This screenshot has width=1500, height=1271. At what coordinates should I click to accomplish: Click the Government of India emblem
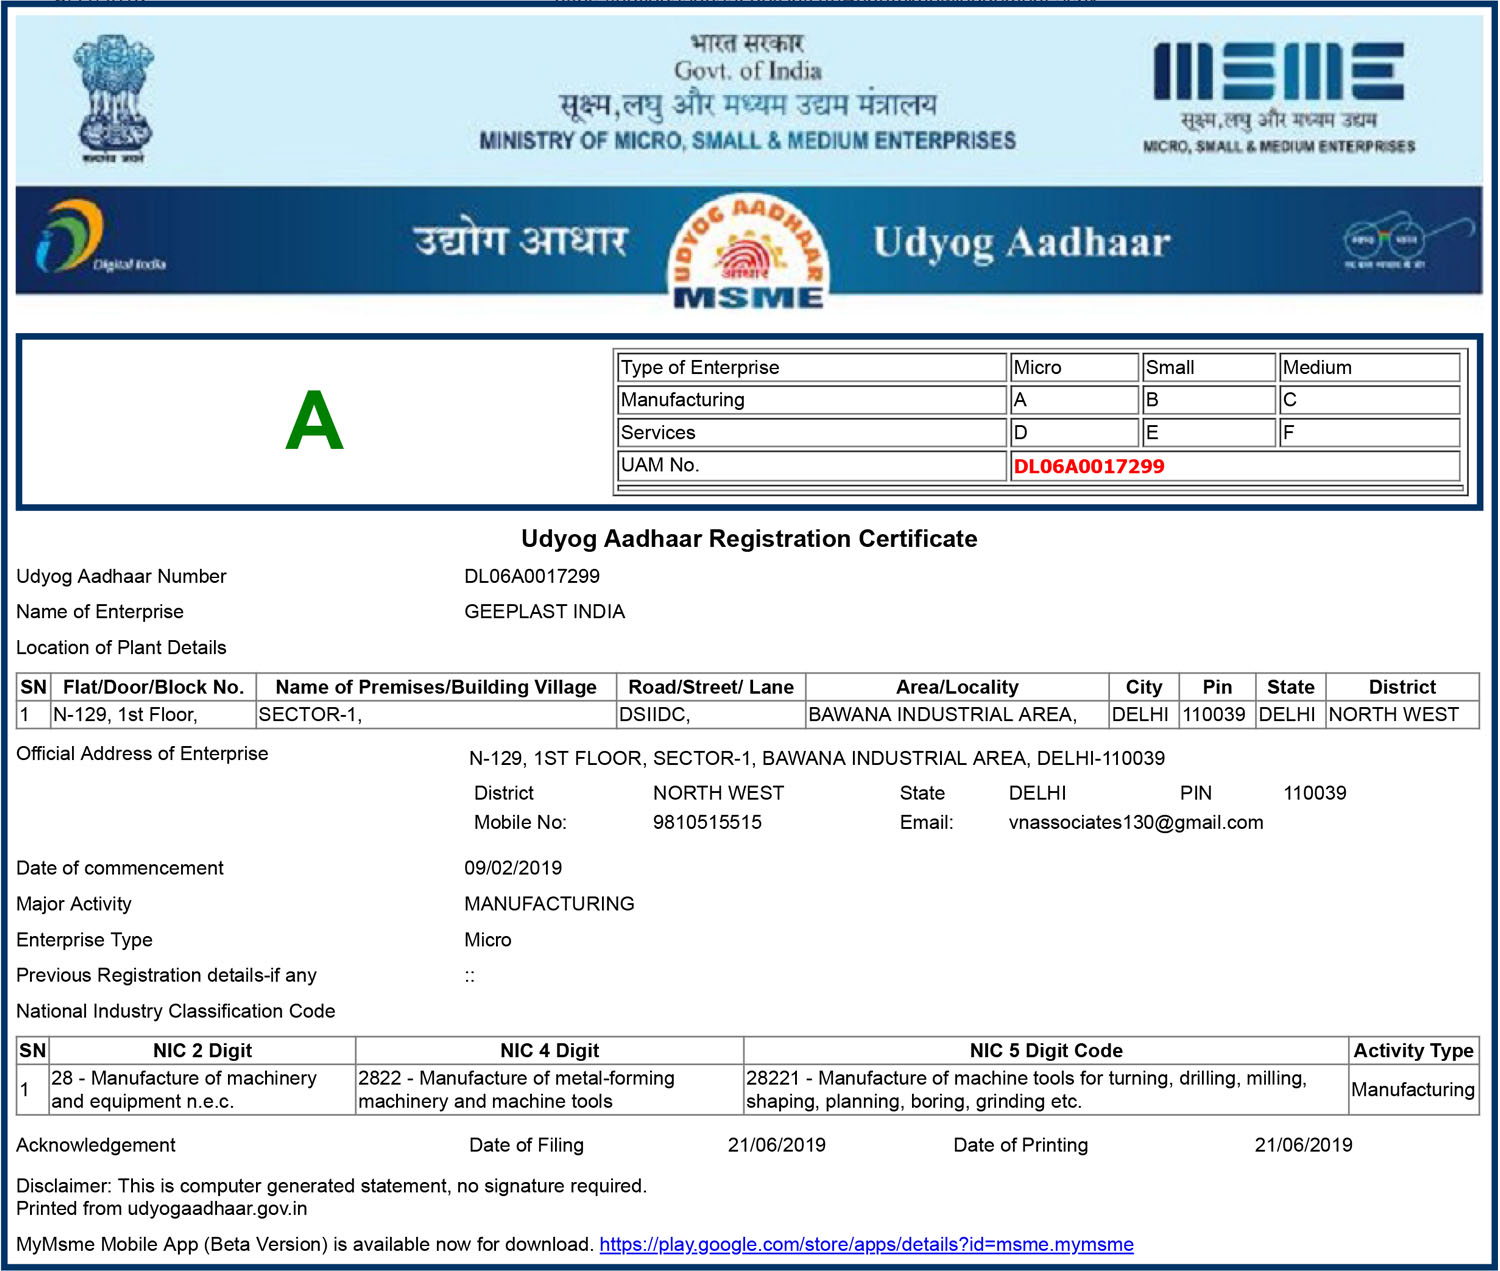tap(113, 98)
